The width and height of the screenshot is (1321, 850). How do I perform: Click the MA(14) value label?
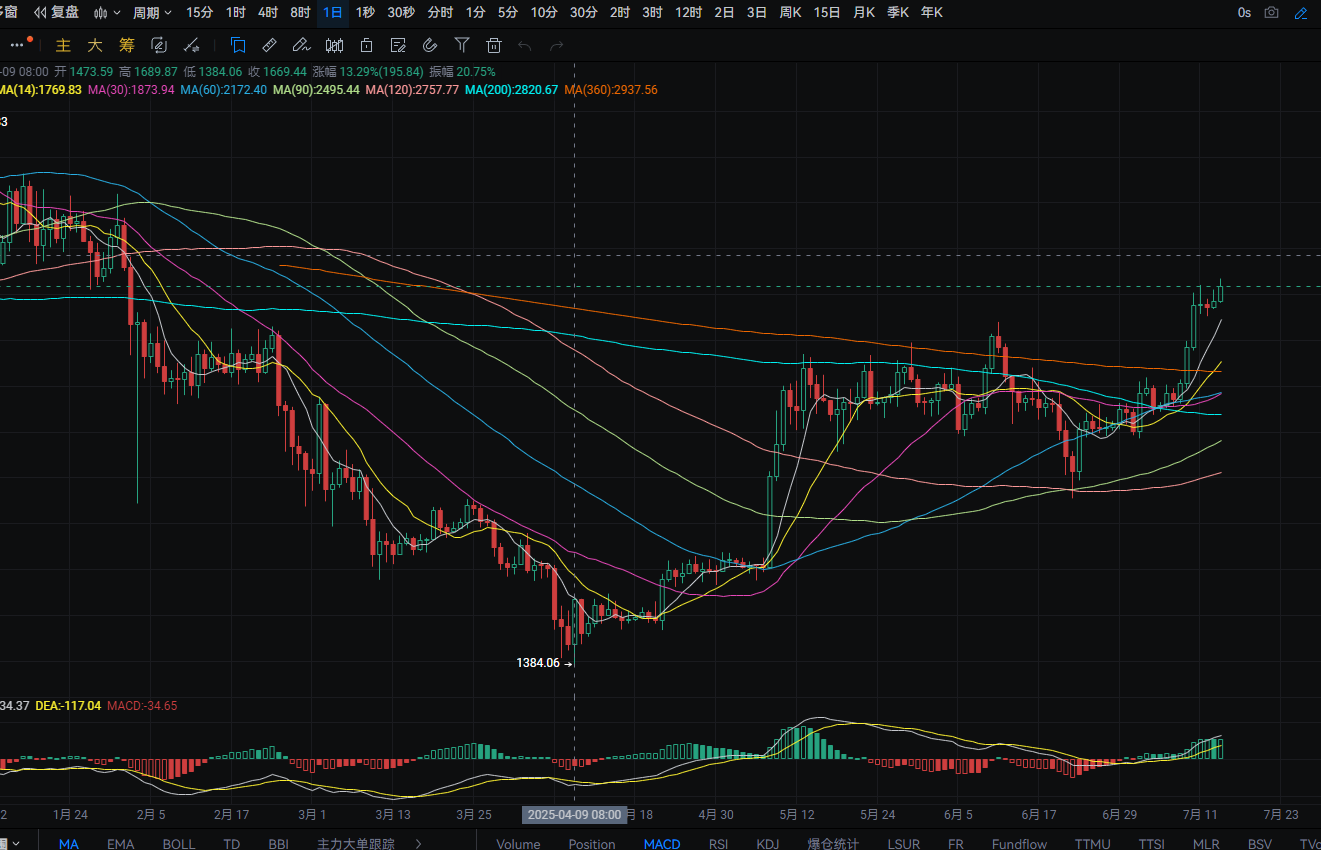pyautogui.click(x=41, y=90)
